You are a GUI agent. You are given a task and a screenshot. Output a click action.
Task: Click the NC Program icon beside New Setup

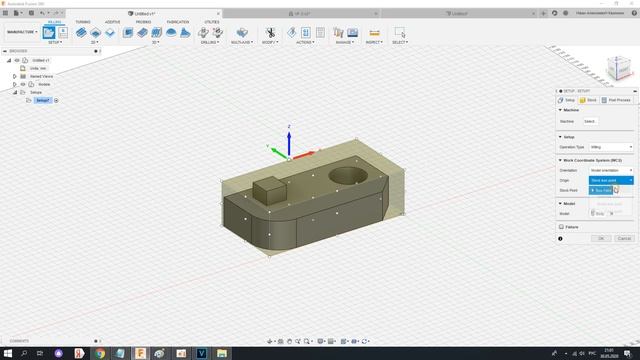click(x=63, y=33)
